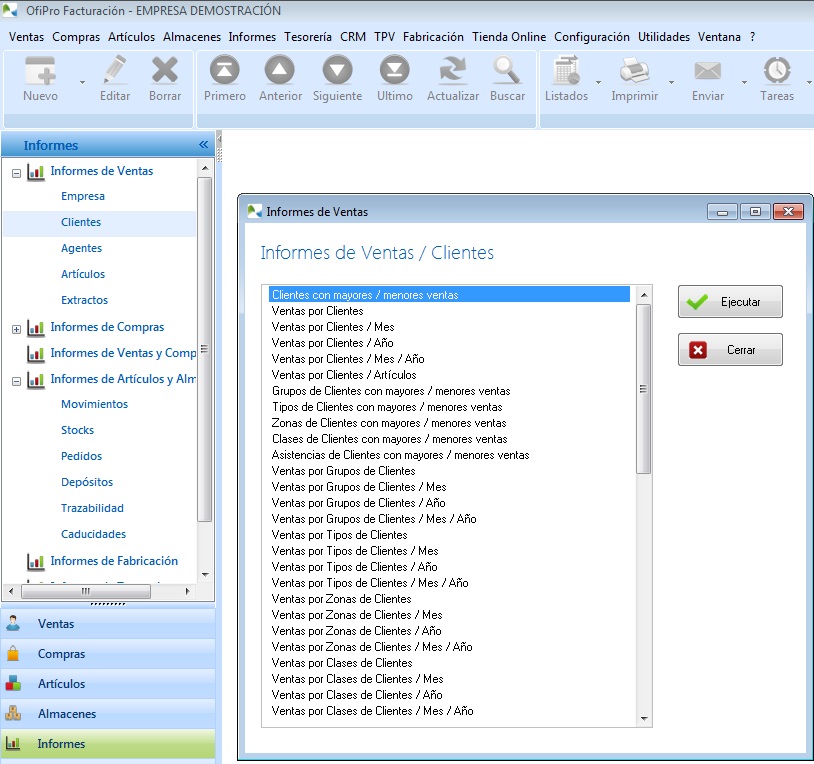Expand the Informes de Compras tree node

(17, 328)
